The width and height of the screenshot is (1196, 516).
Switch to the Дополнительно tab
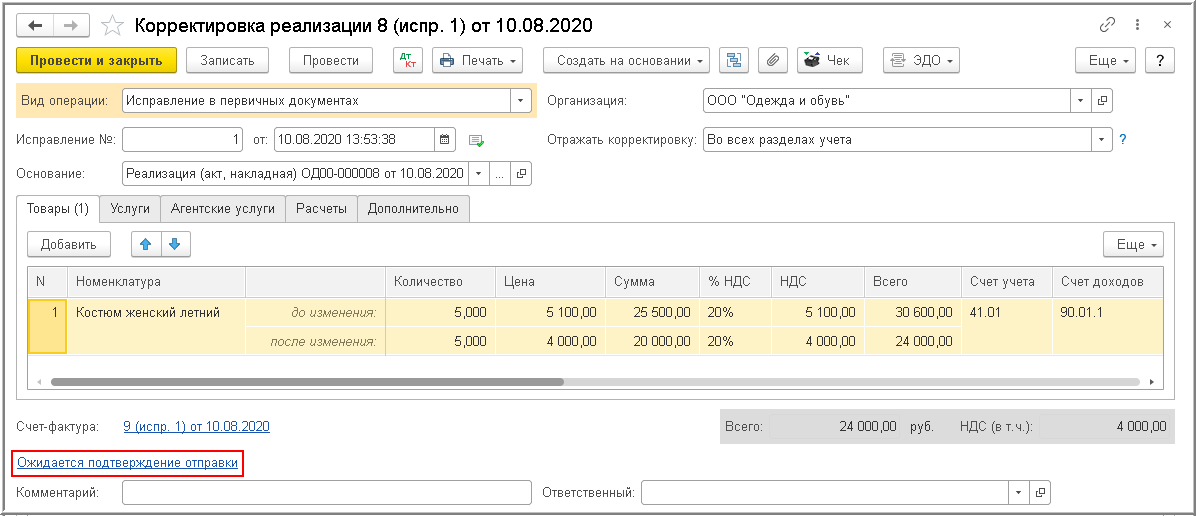coord(413,208)
